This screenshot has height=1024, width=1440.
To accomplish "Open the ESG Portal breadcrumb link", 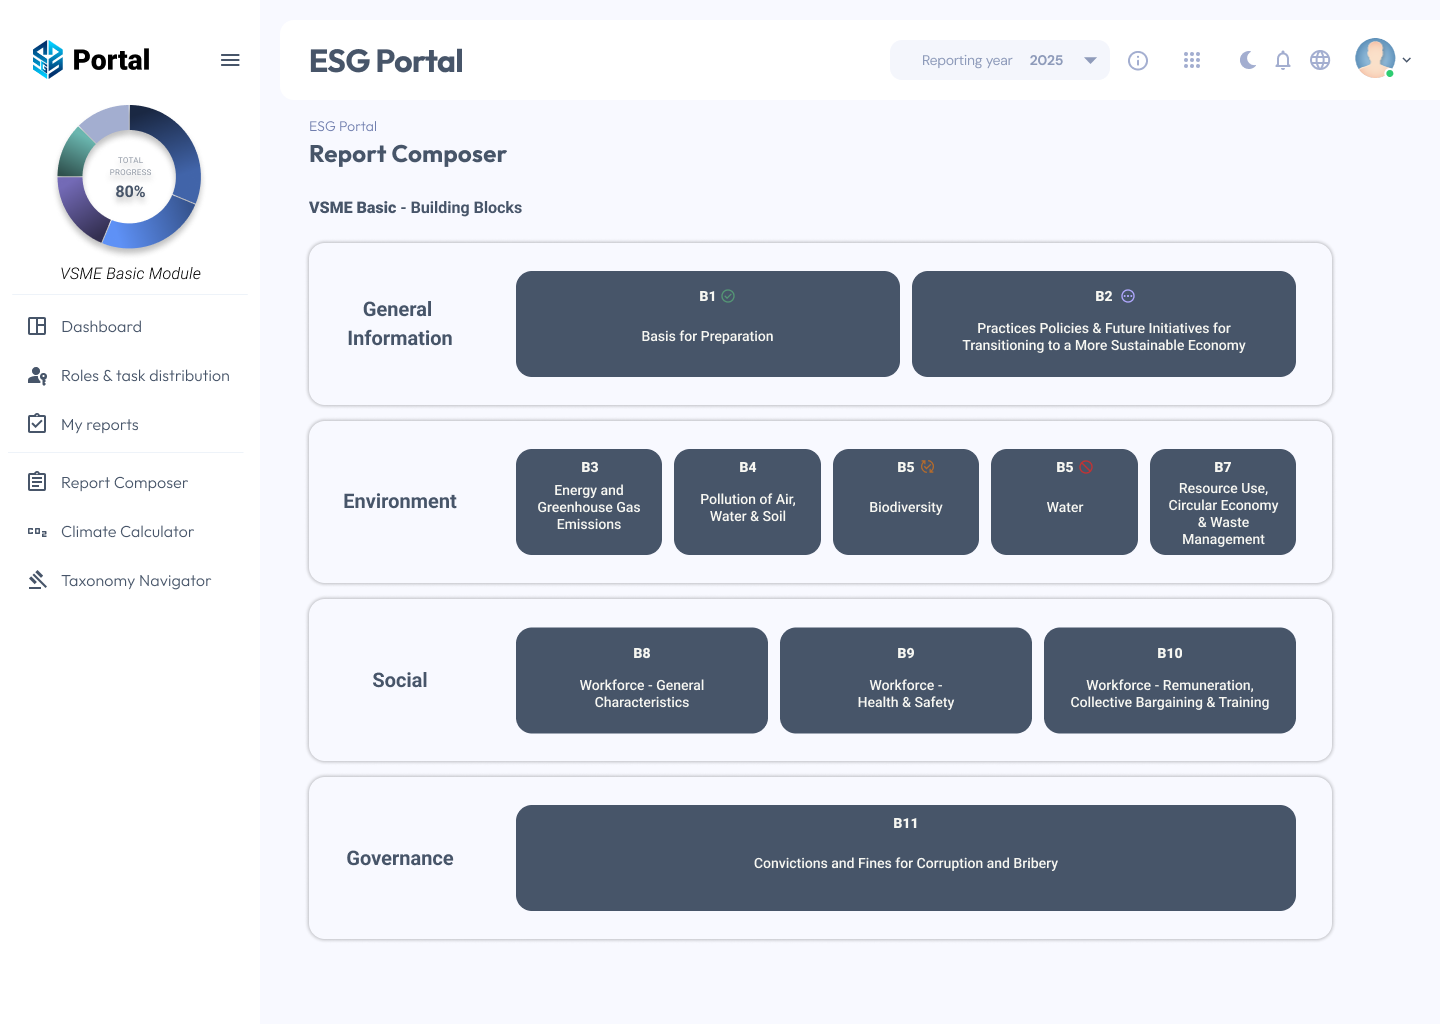I will (x=343, y=126).
